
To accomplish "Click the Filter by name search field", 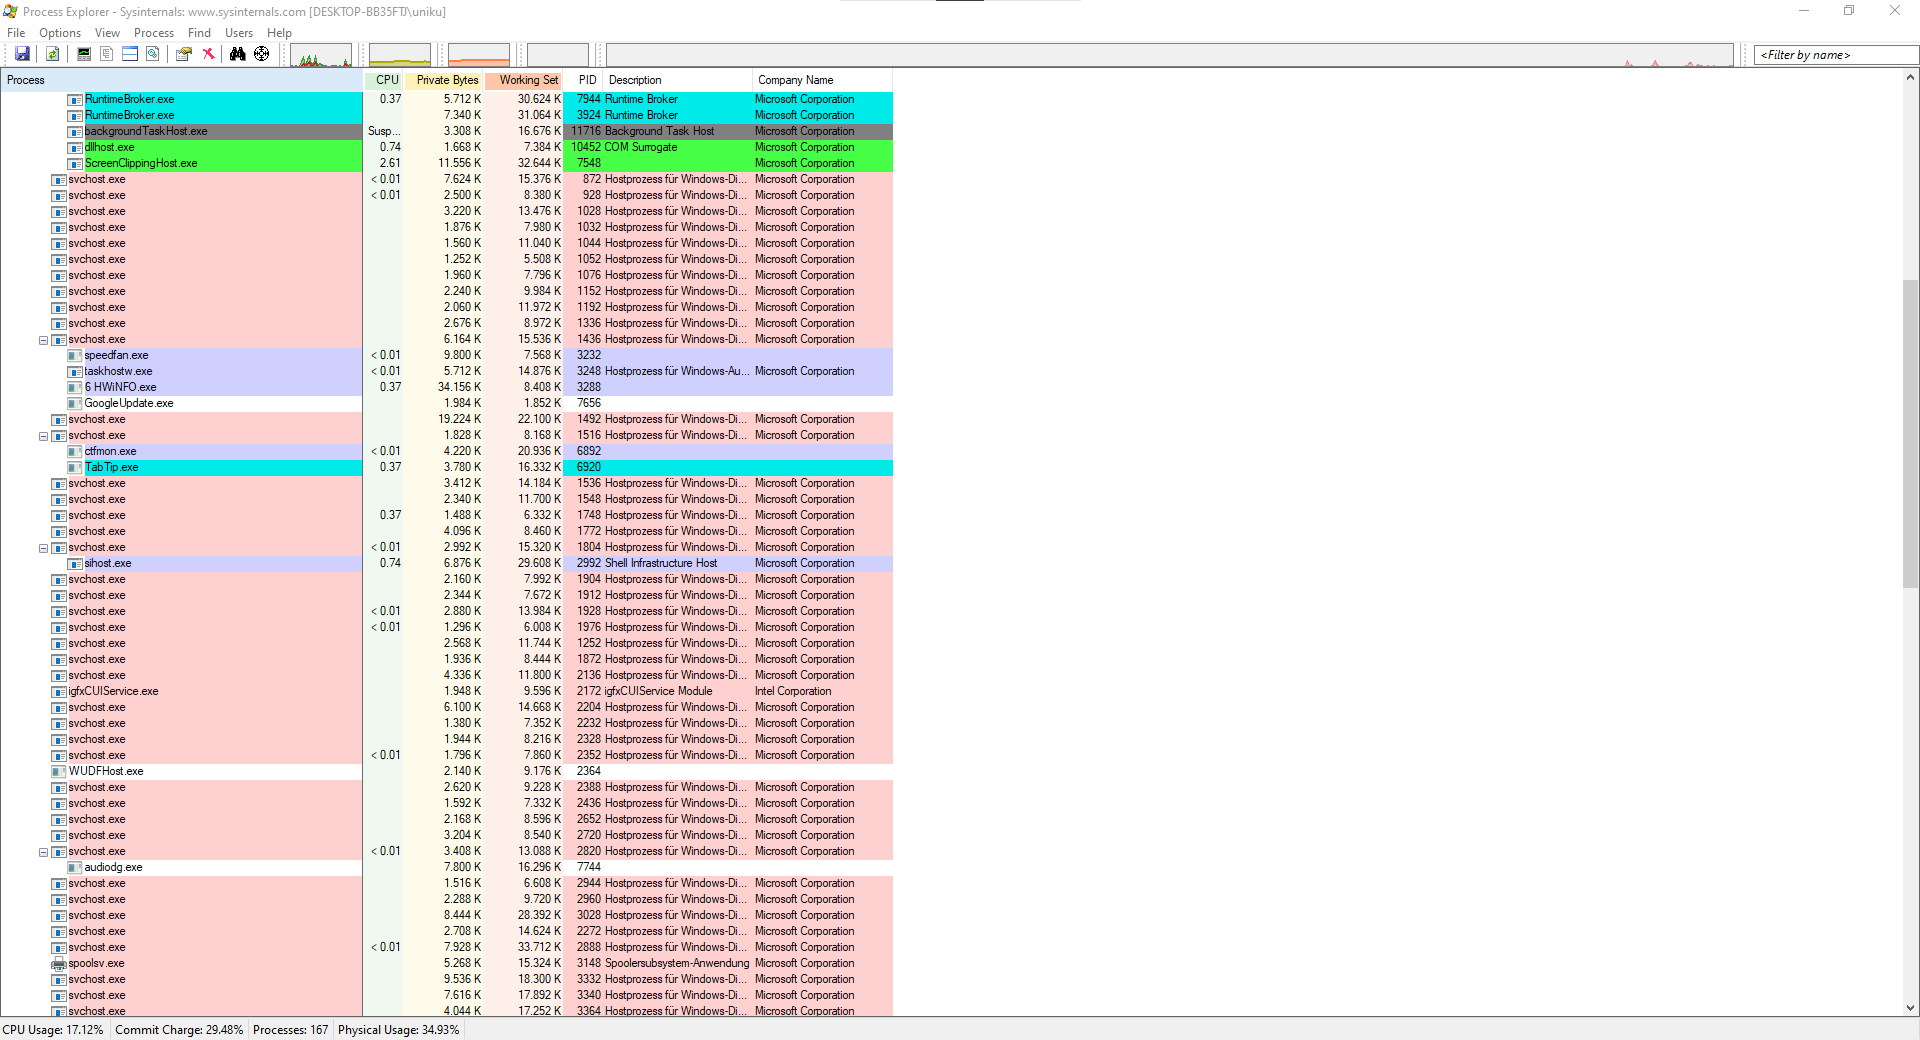I will tap(1836, 55).
